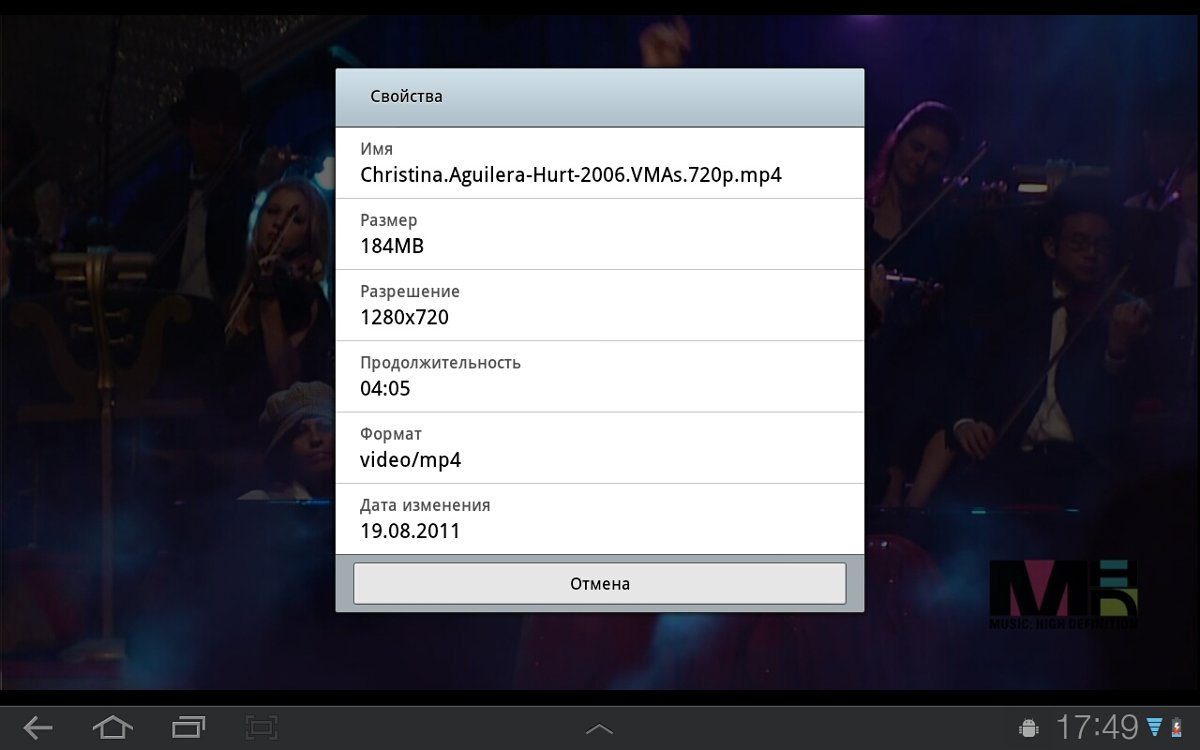Expand the mini apps tray chevron

tap(599, 729)
